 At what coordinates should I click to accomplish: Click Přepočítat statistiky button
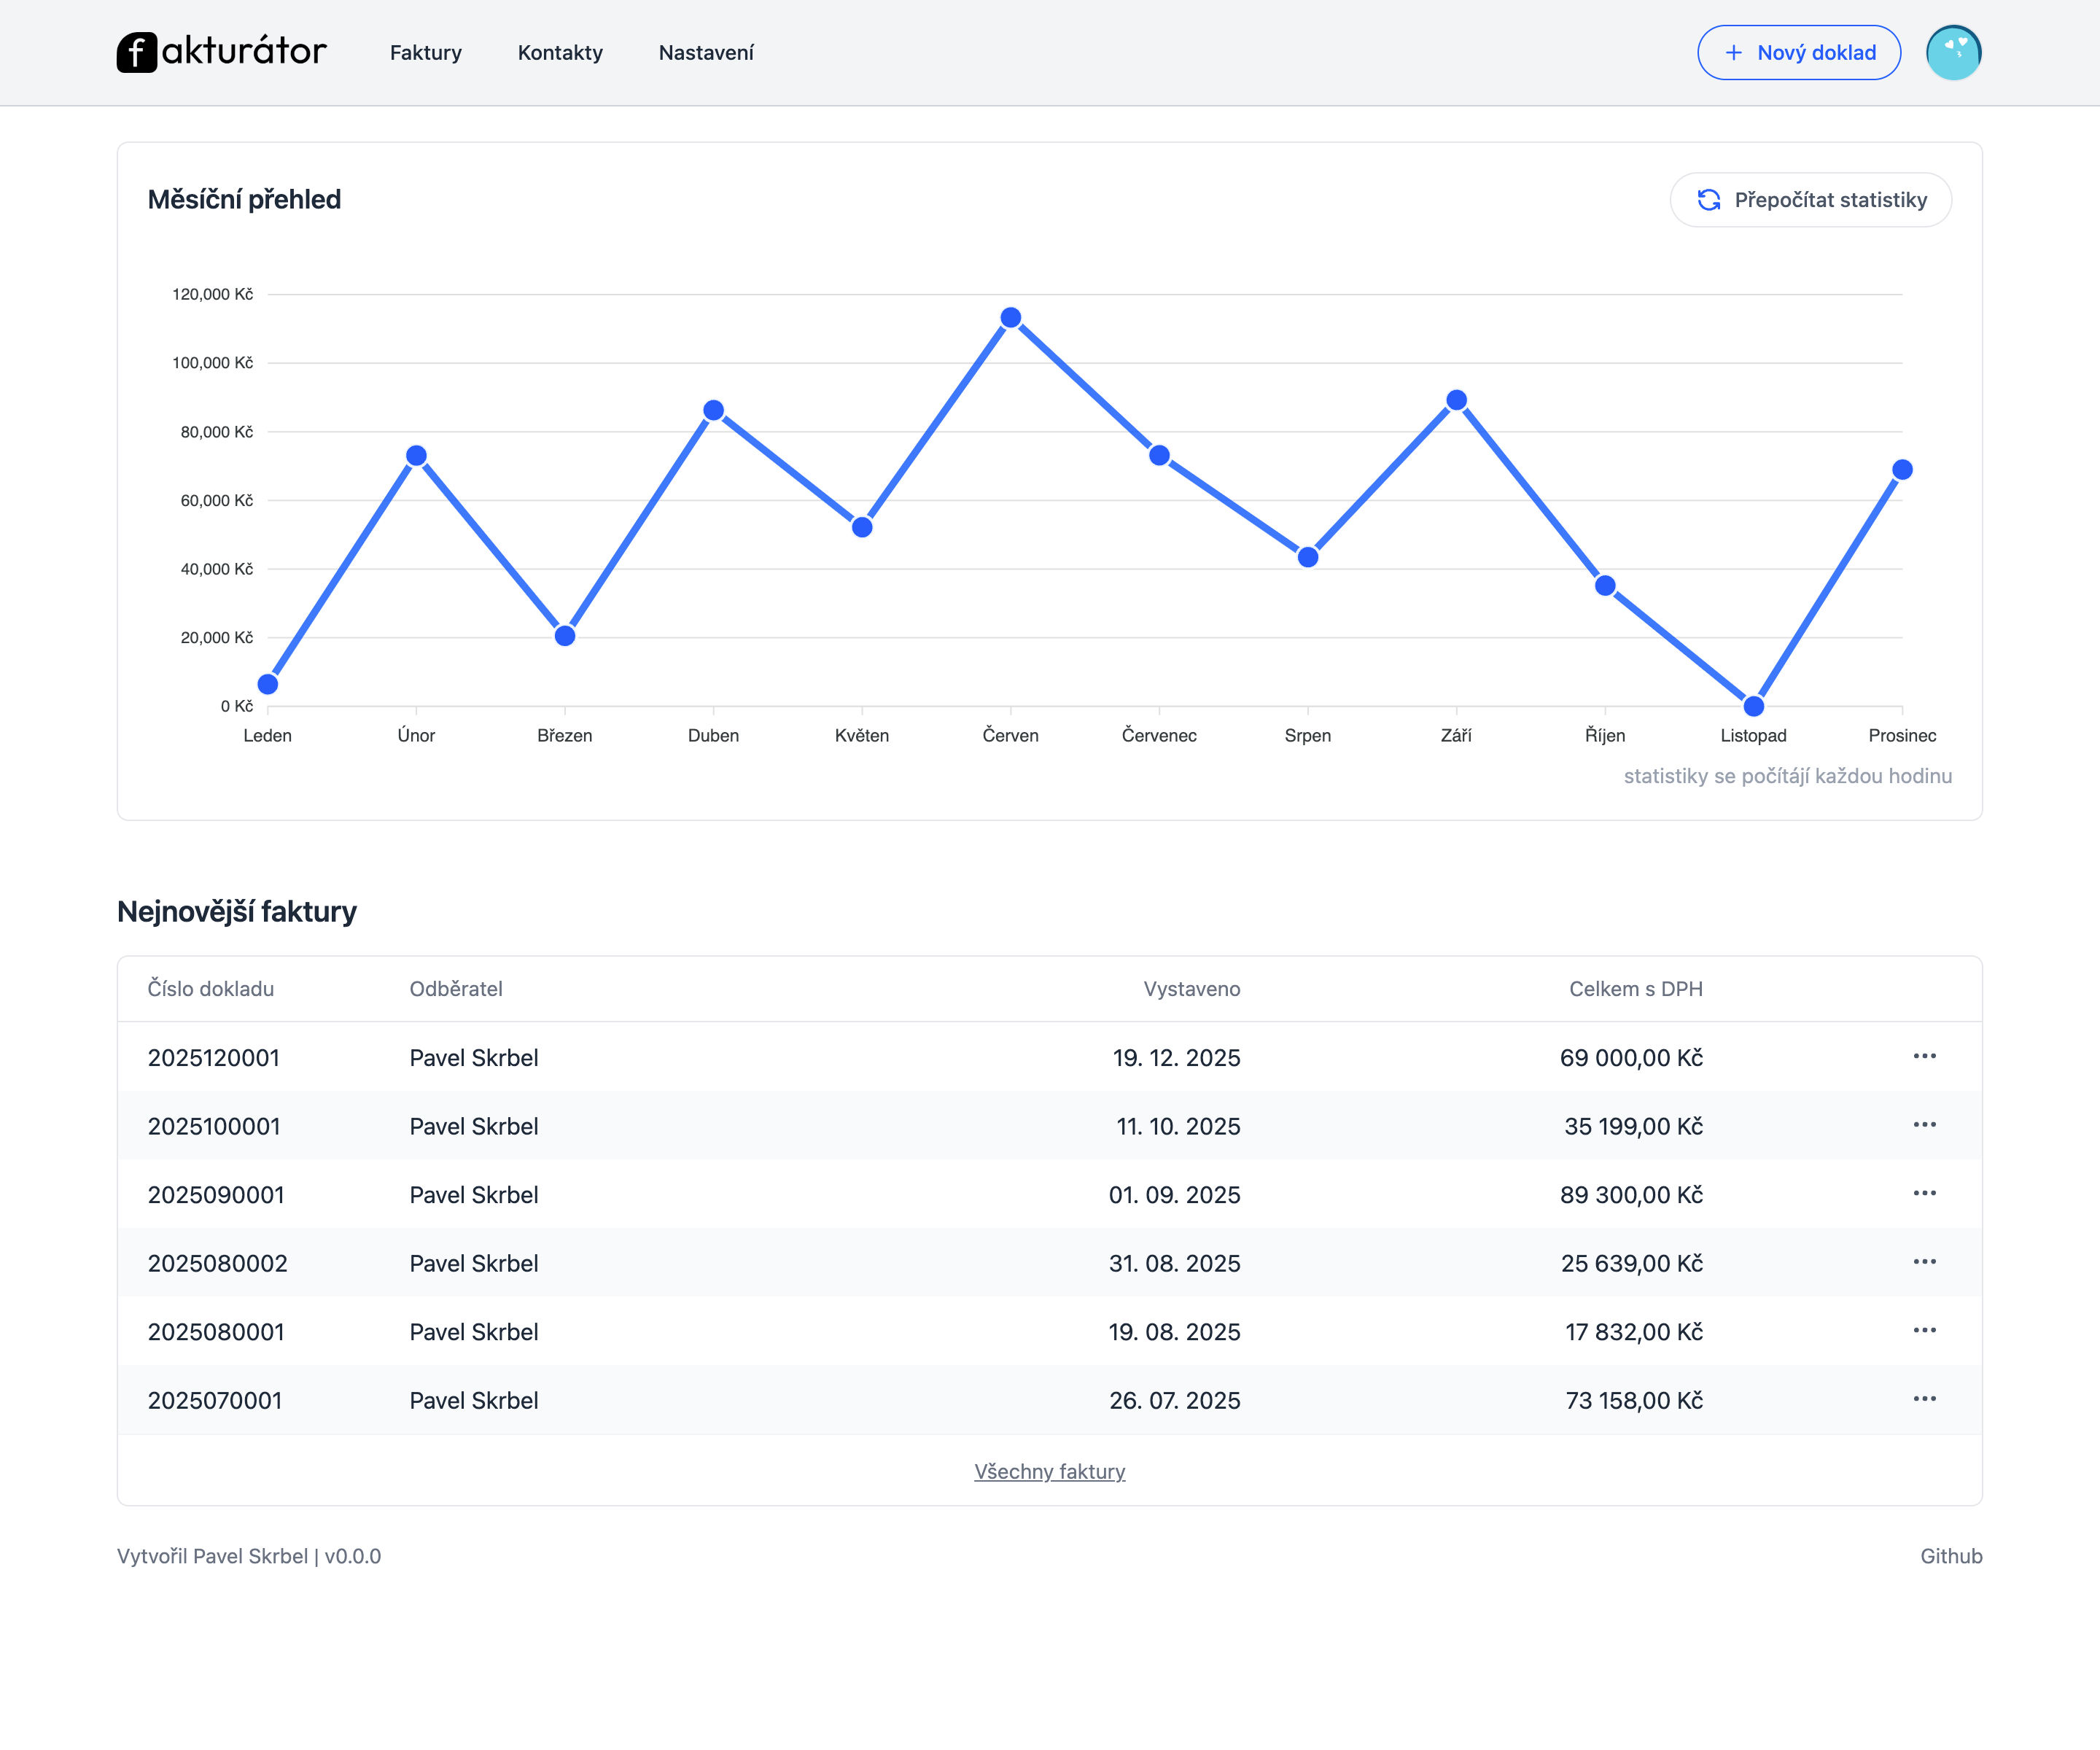[1810, 200]
